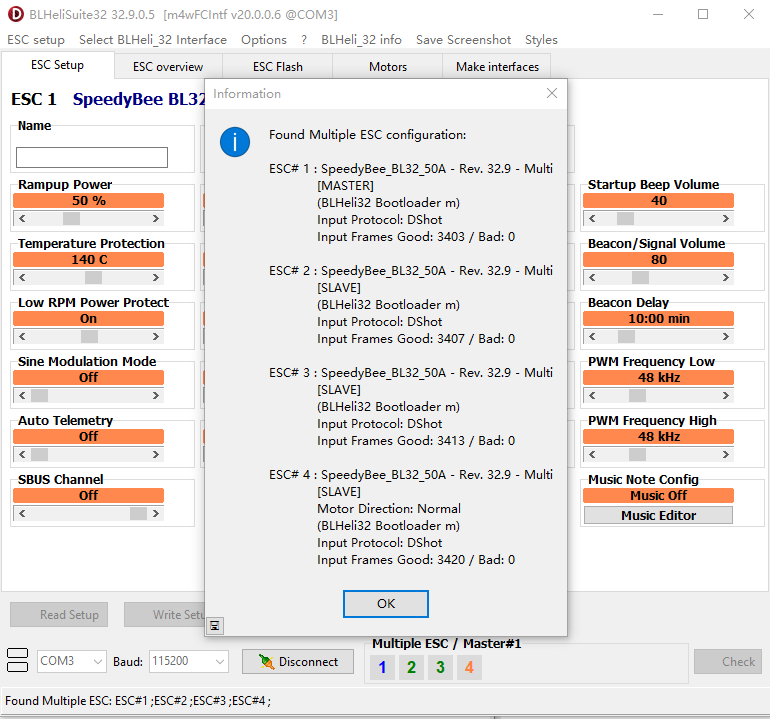The image size is (770, 719).
Task: Open the Music Editor
Action: click(659, 515)
